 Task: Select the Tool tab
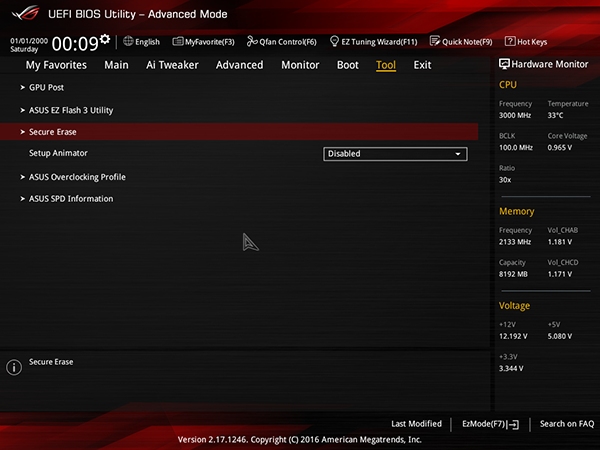click(x=386, y=65)
